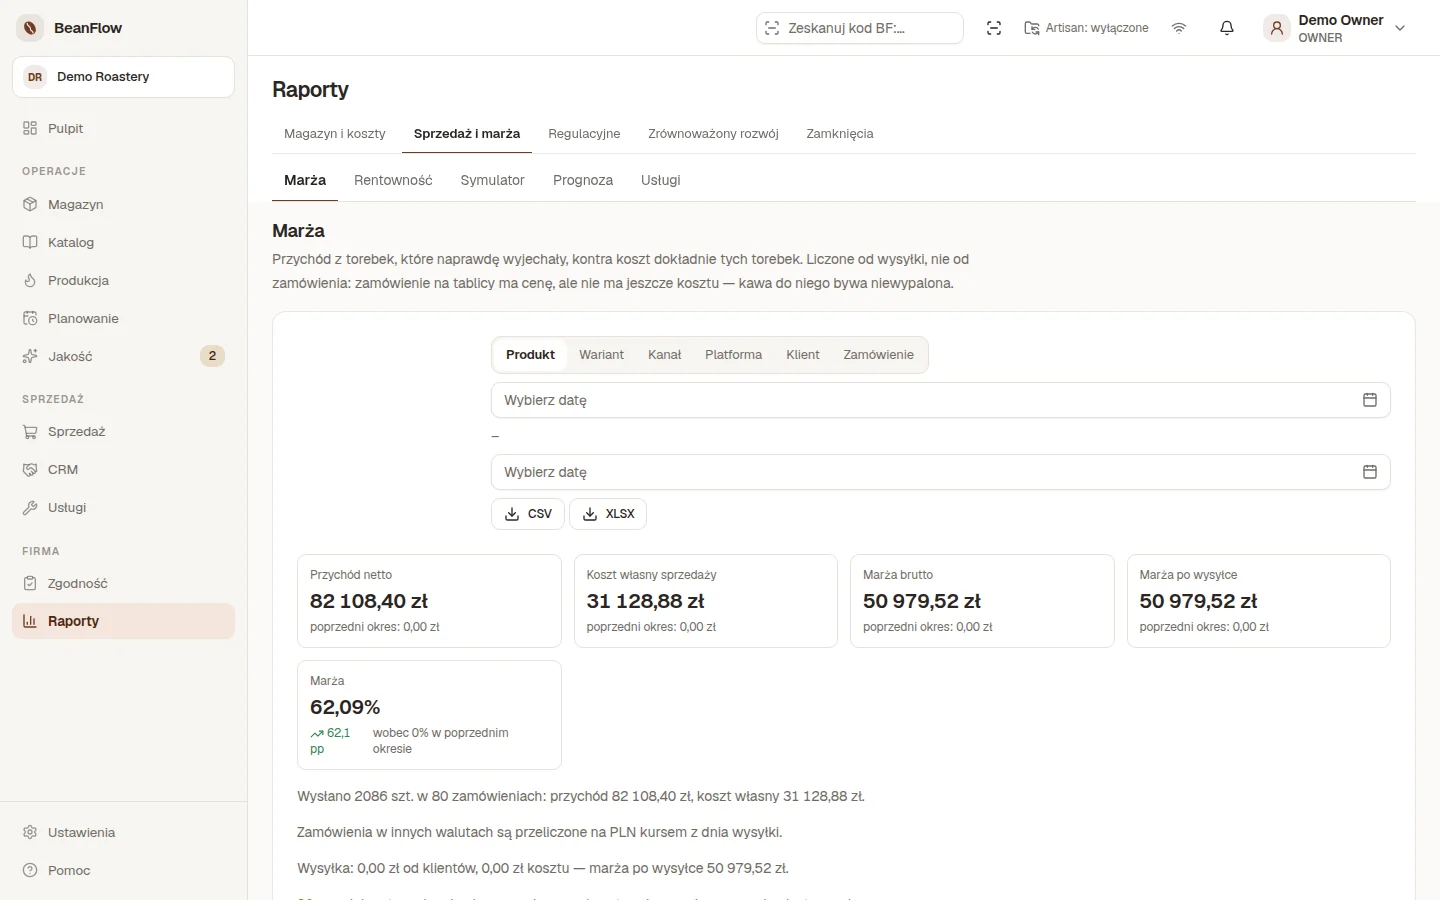
Task: Select Platforma grouping option
Action: pos(733,355)
